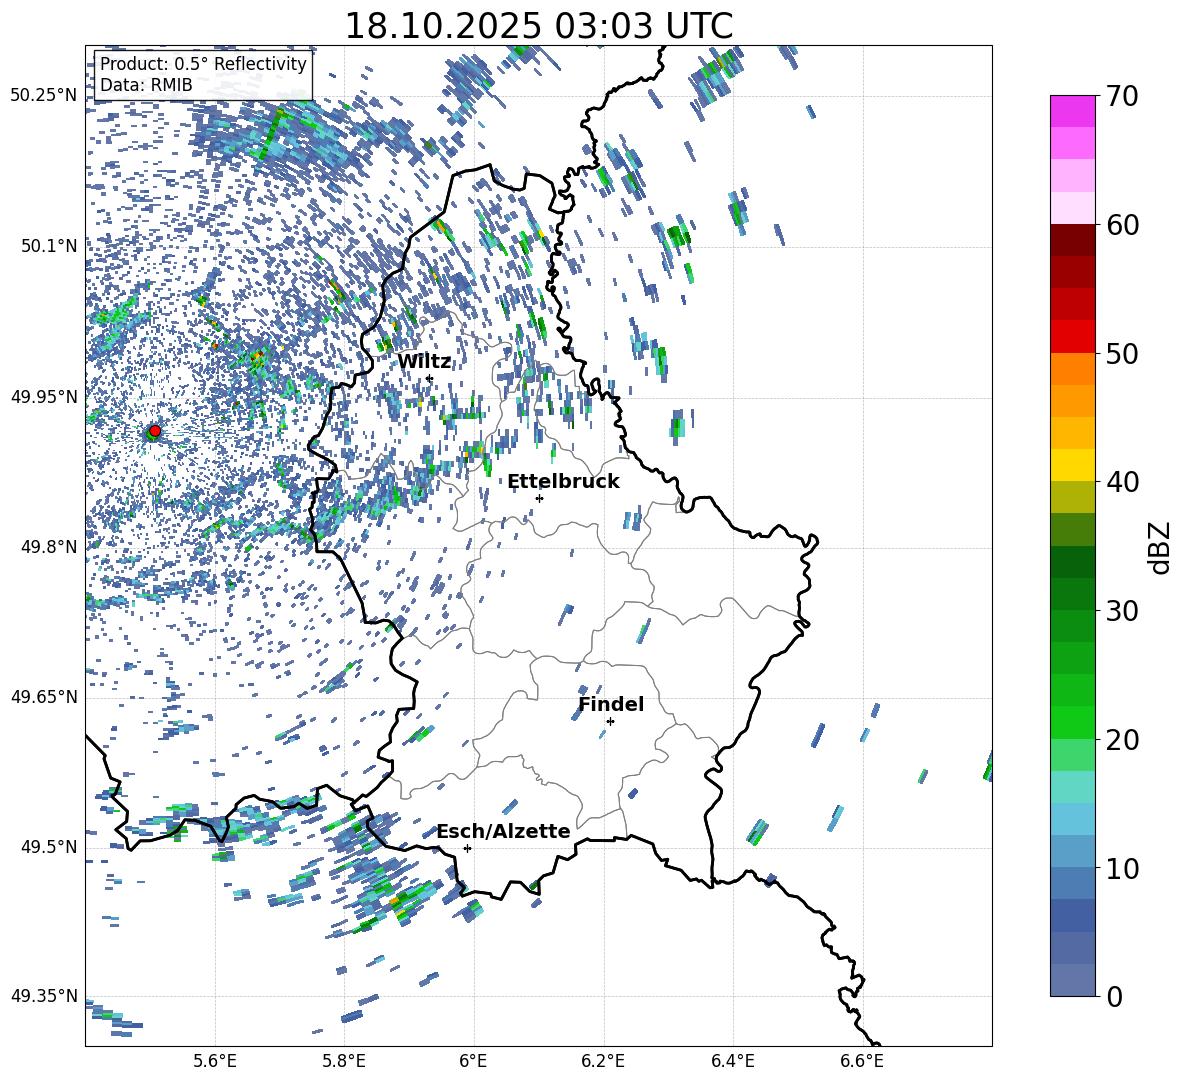The height and width of the screenshot is (1081, 1184).
Task: Click the colorbar tick label 60
Action: pos(1123,225)
